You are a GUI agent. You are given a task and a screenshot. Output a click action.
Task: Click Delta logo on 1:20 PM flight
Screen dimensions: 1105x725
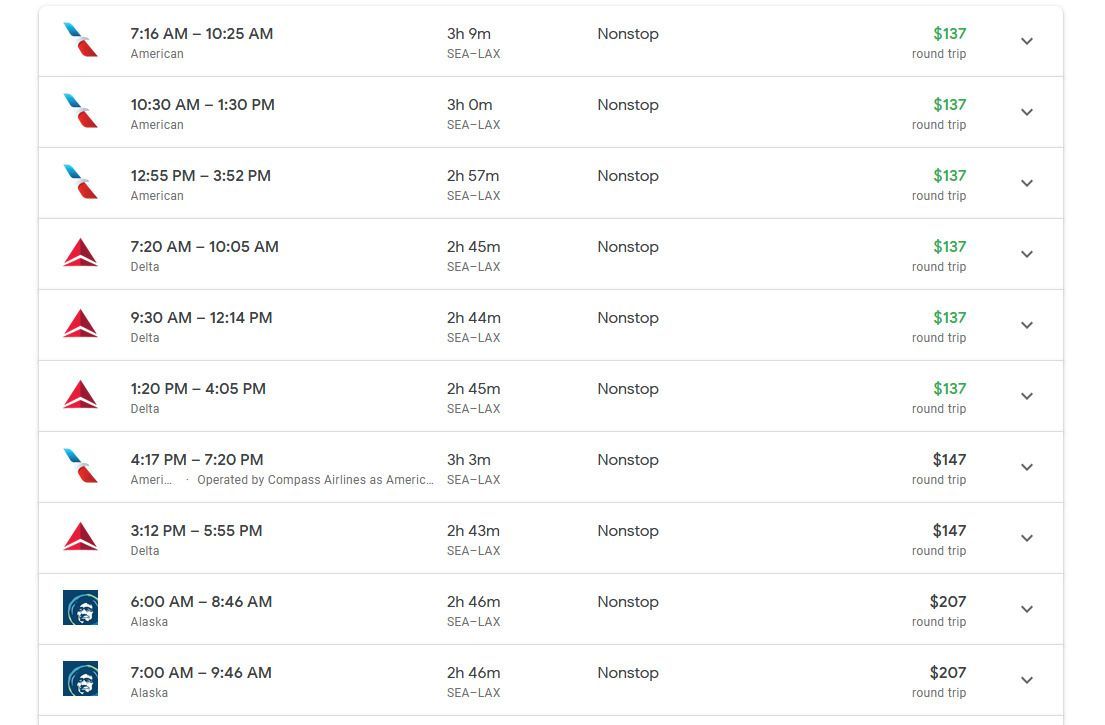[x=80, y=395]
